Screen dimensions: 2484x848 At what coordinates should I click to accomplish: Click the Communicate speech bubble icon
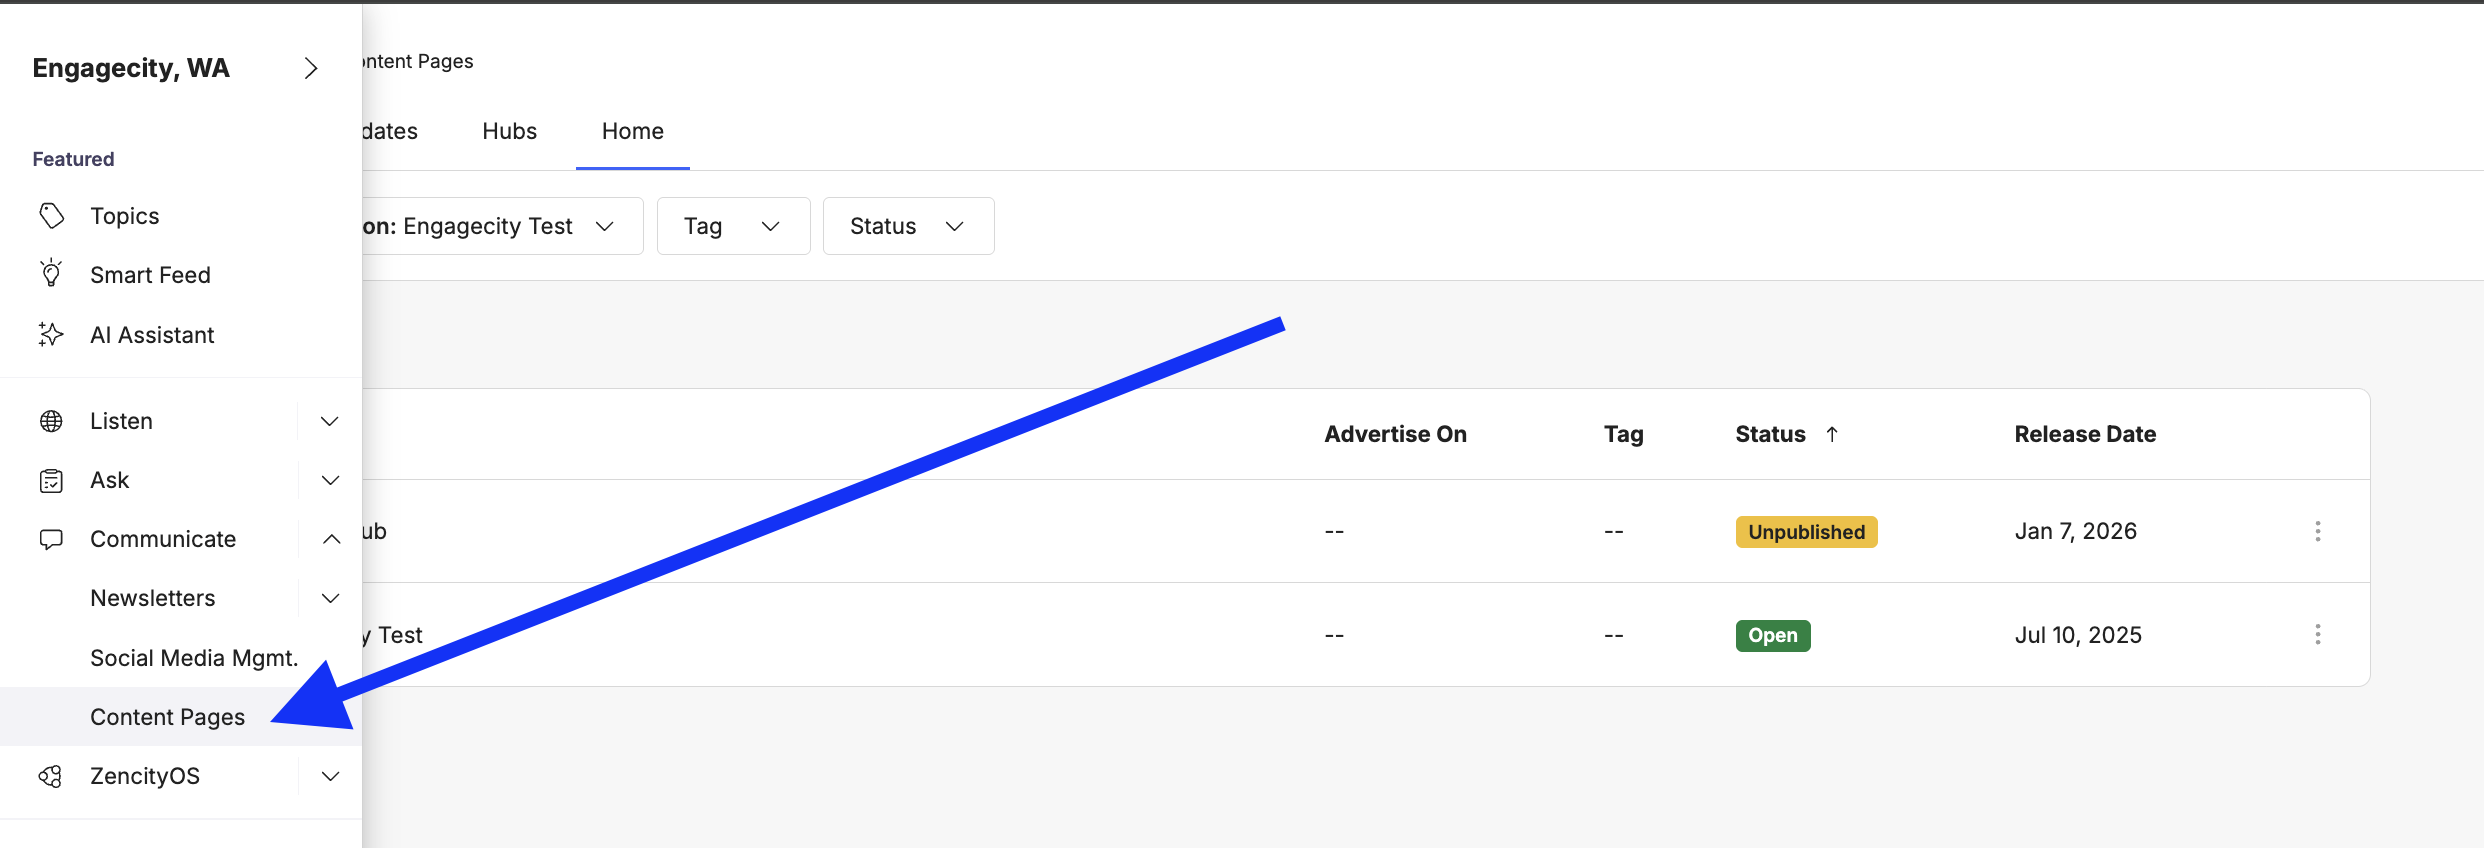tap(51, 540)
